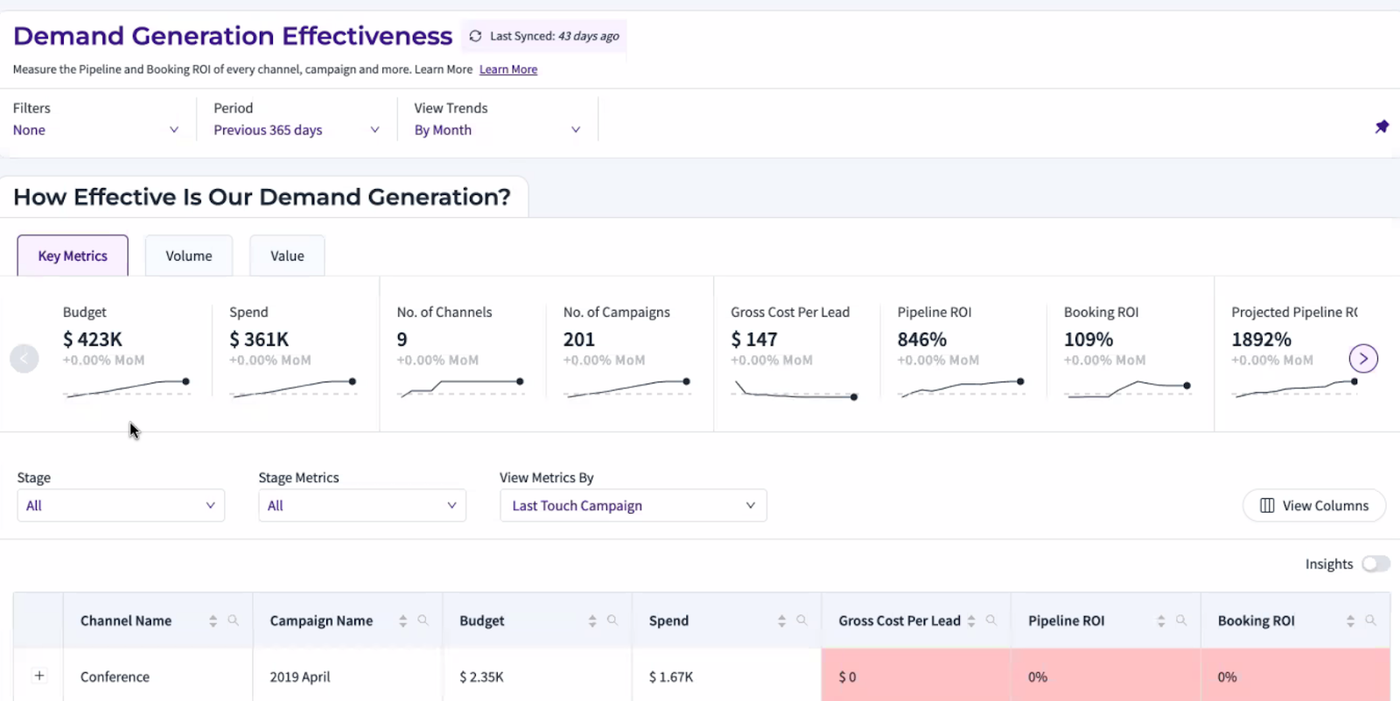Click the Gross Cost Per Lead $ 147 card
Screen dimensions: 1400x701
coord(796,354)
